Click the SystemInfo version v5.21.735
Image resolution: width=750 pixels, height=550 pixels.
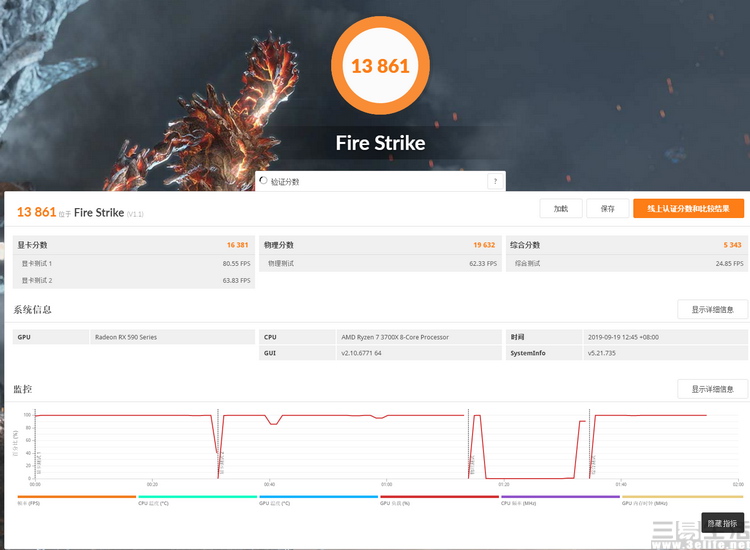tap(602, 353)
